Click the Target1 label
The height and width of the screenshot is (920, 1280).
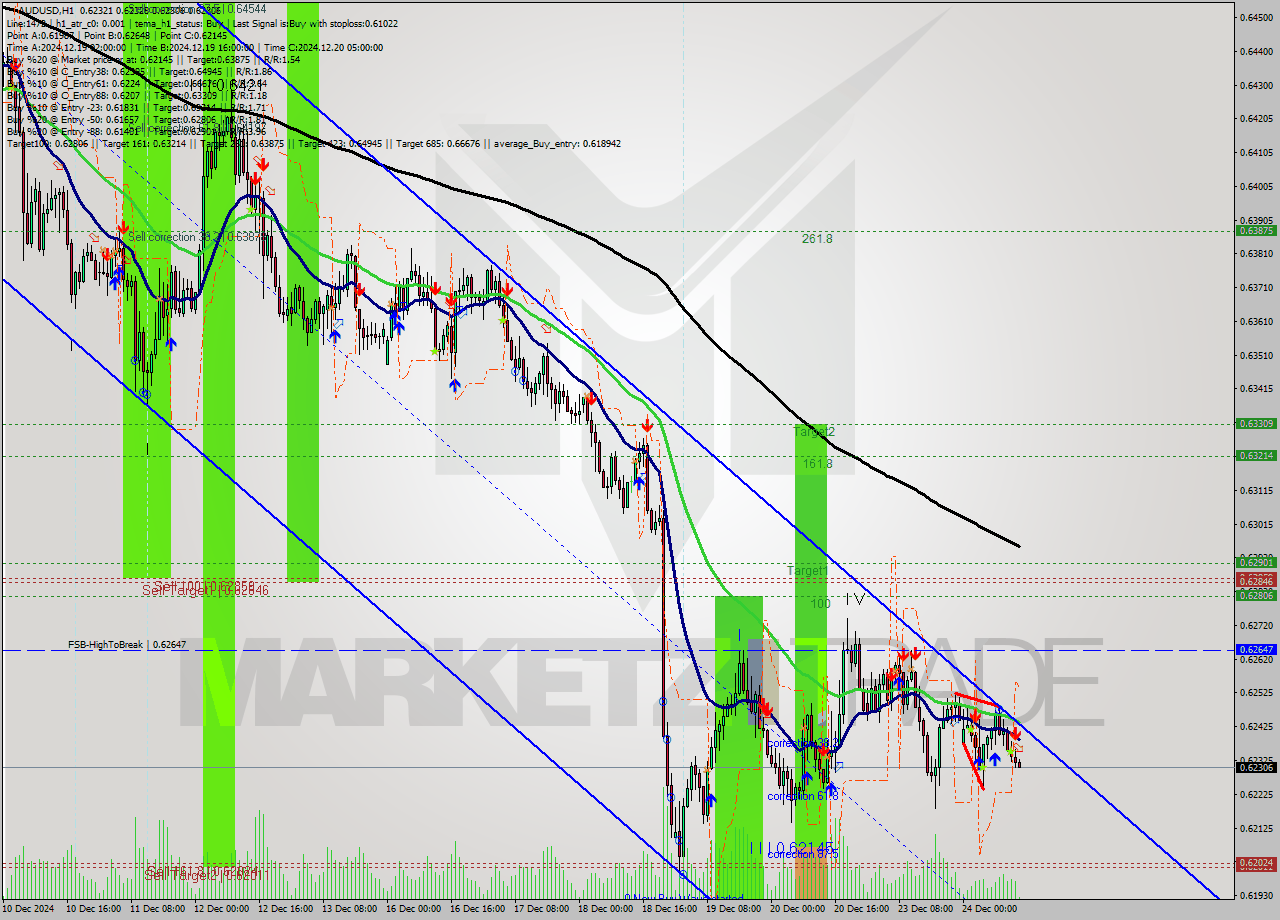click(x=807, y=571)
